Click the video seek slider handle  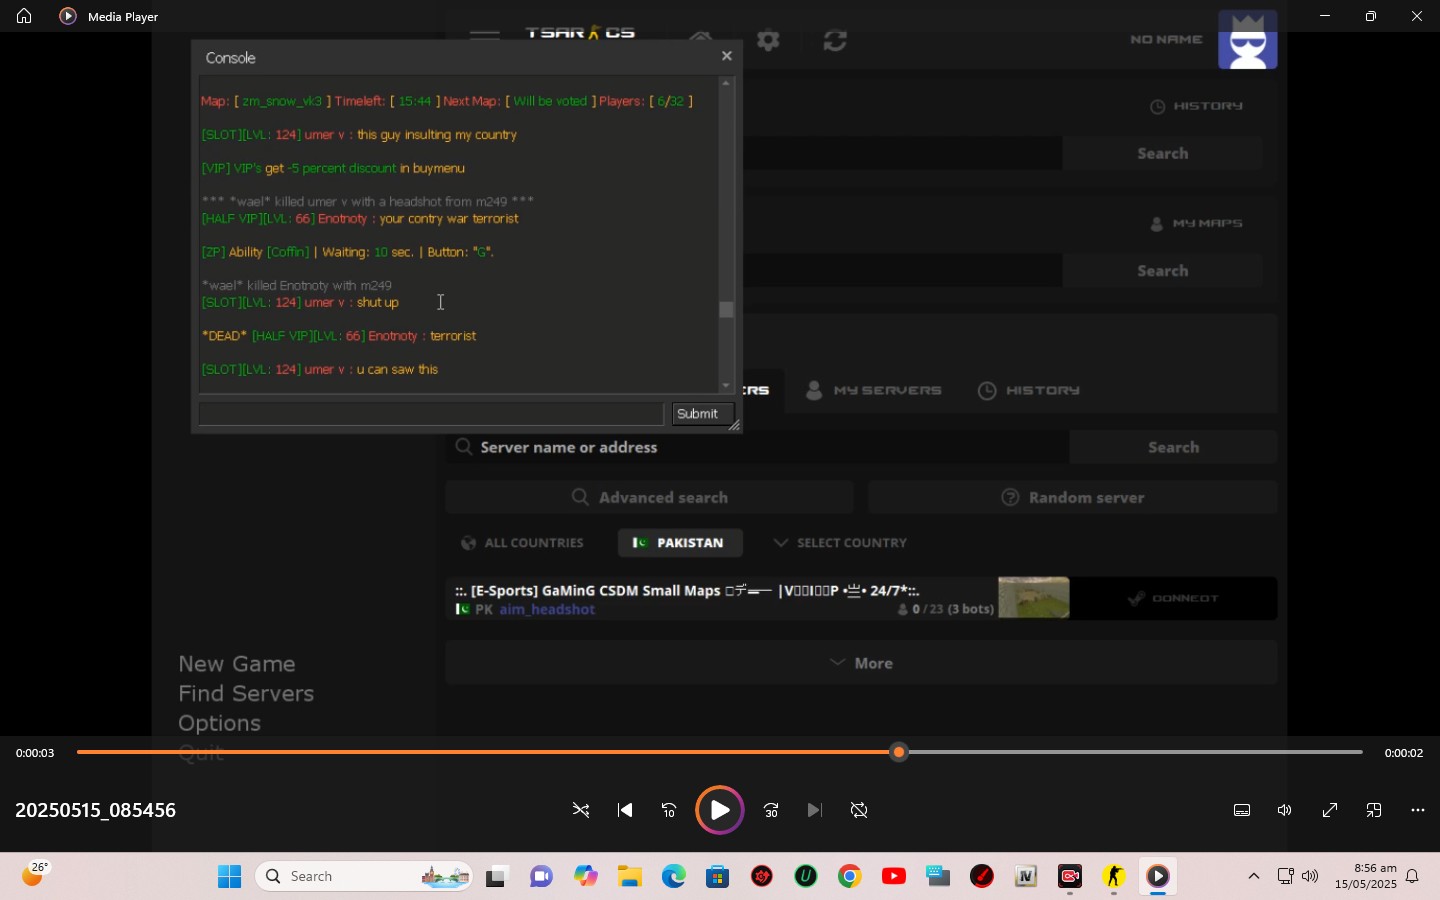click(x=900, y=753)
